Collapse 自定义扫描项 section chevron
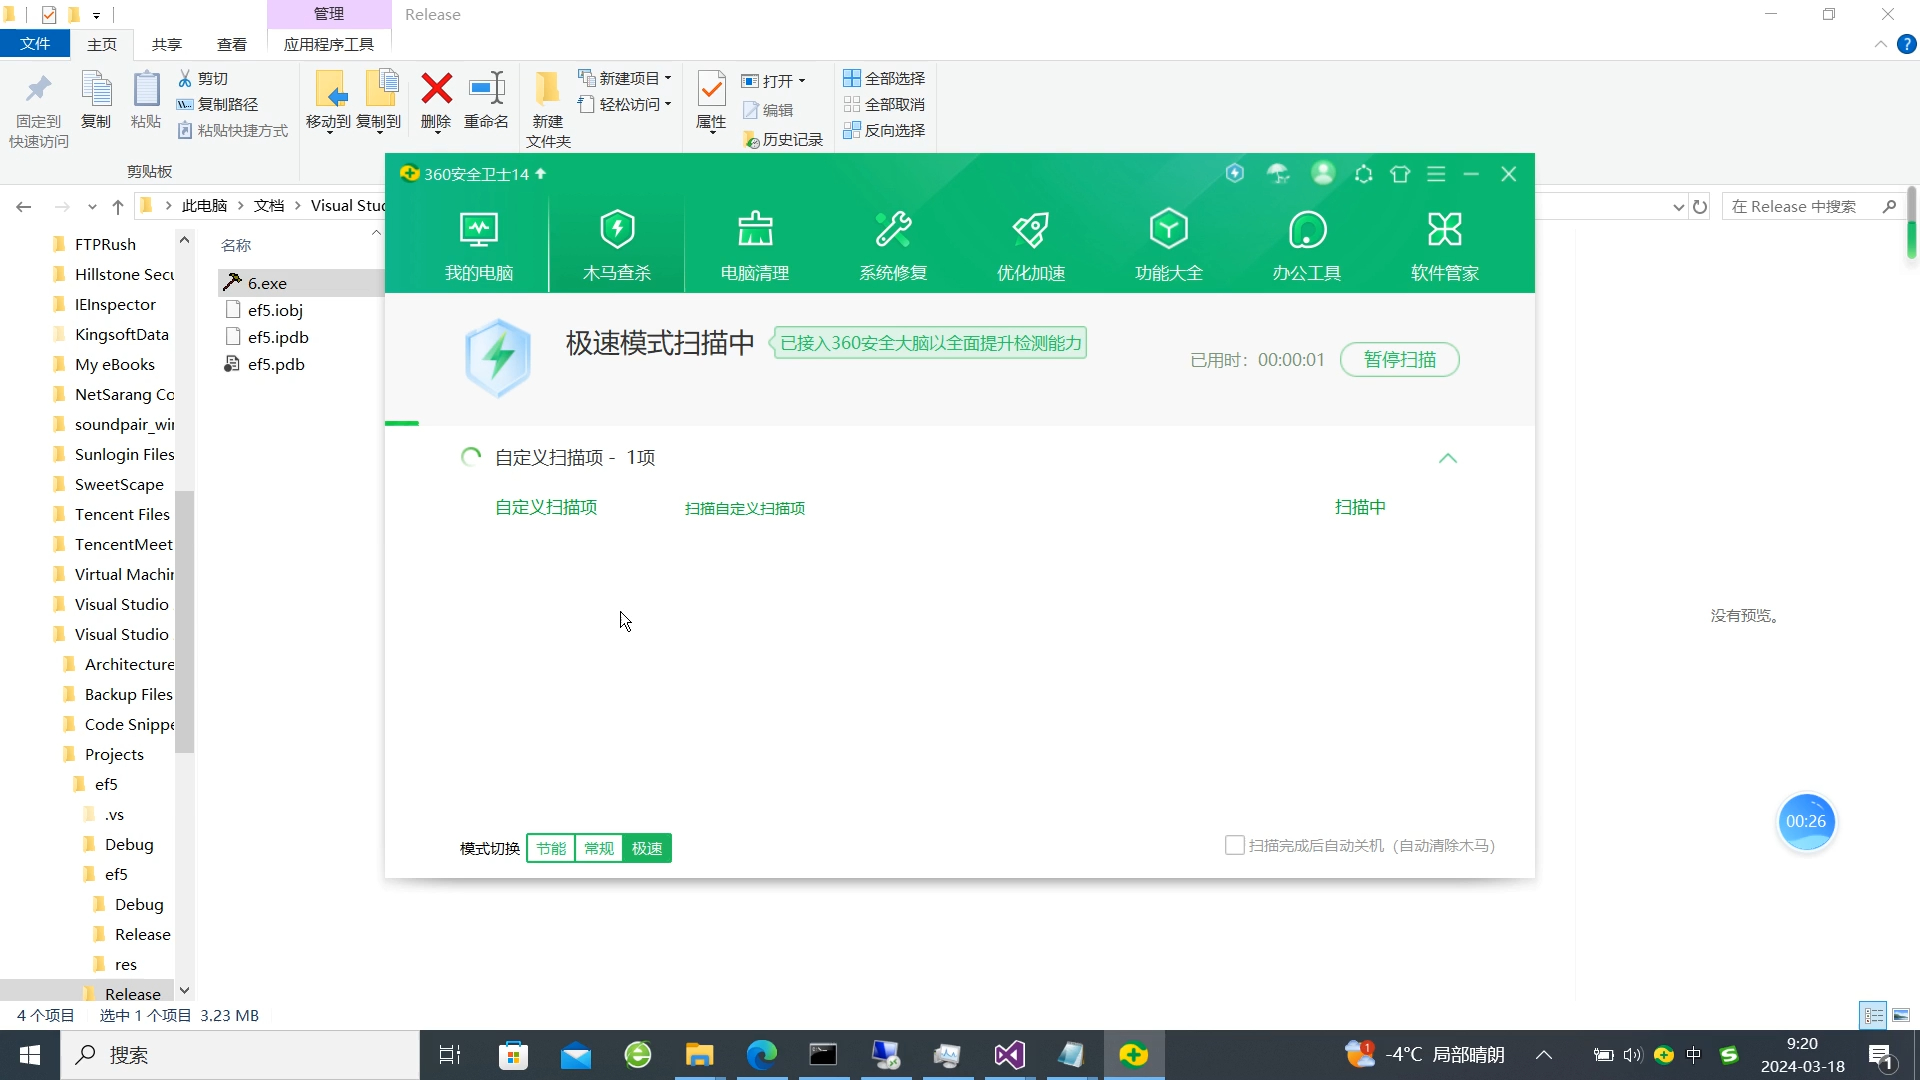 coord(1447,458)
